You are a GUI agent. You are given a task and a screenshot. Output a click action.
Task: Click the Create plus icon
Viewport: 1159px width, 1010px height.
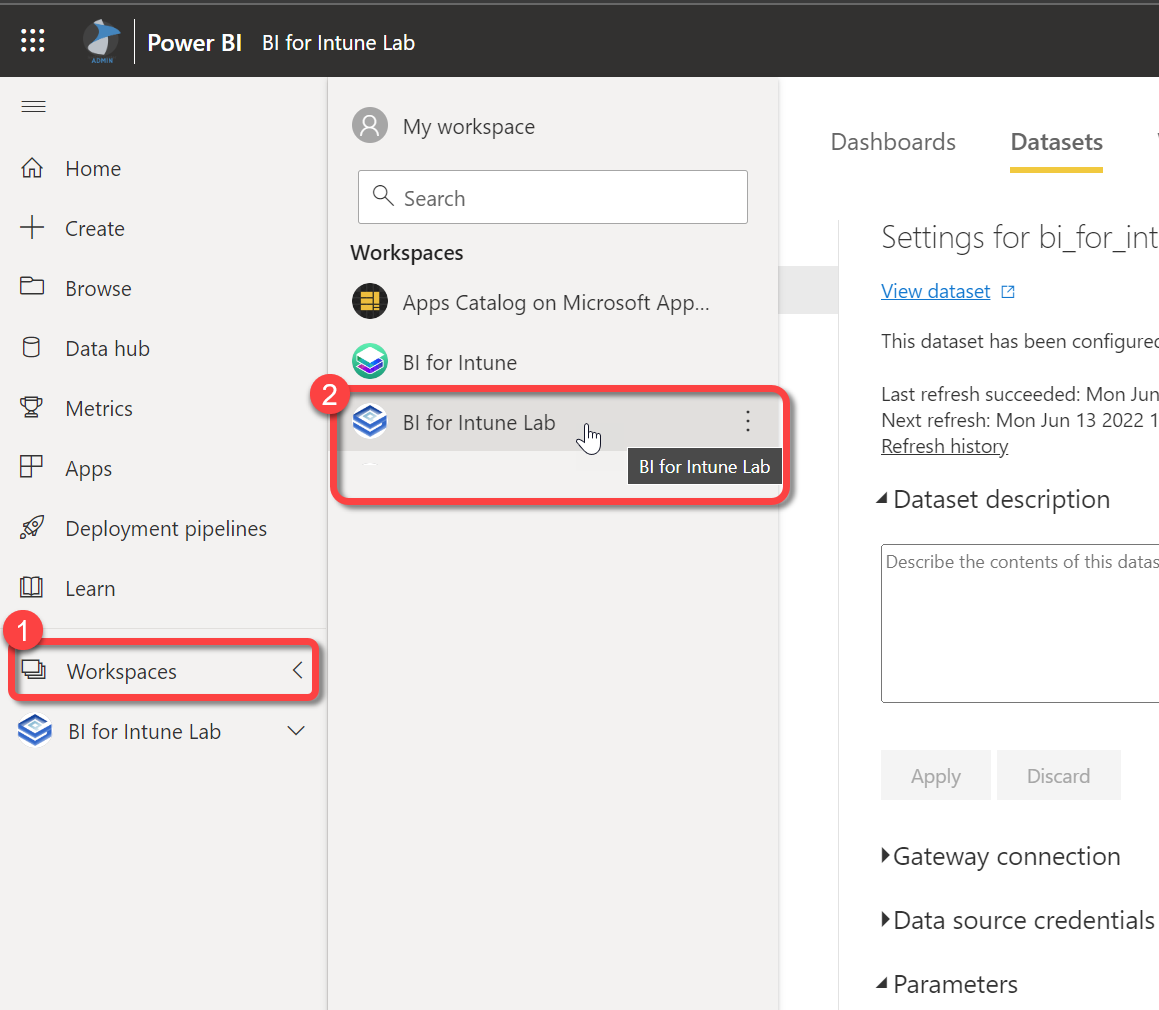coord(32,228)
